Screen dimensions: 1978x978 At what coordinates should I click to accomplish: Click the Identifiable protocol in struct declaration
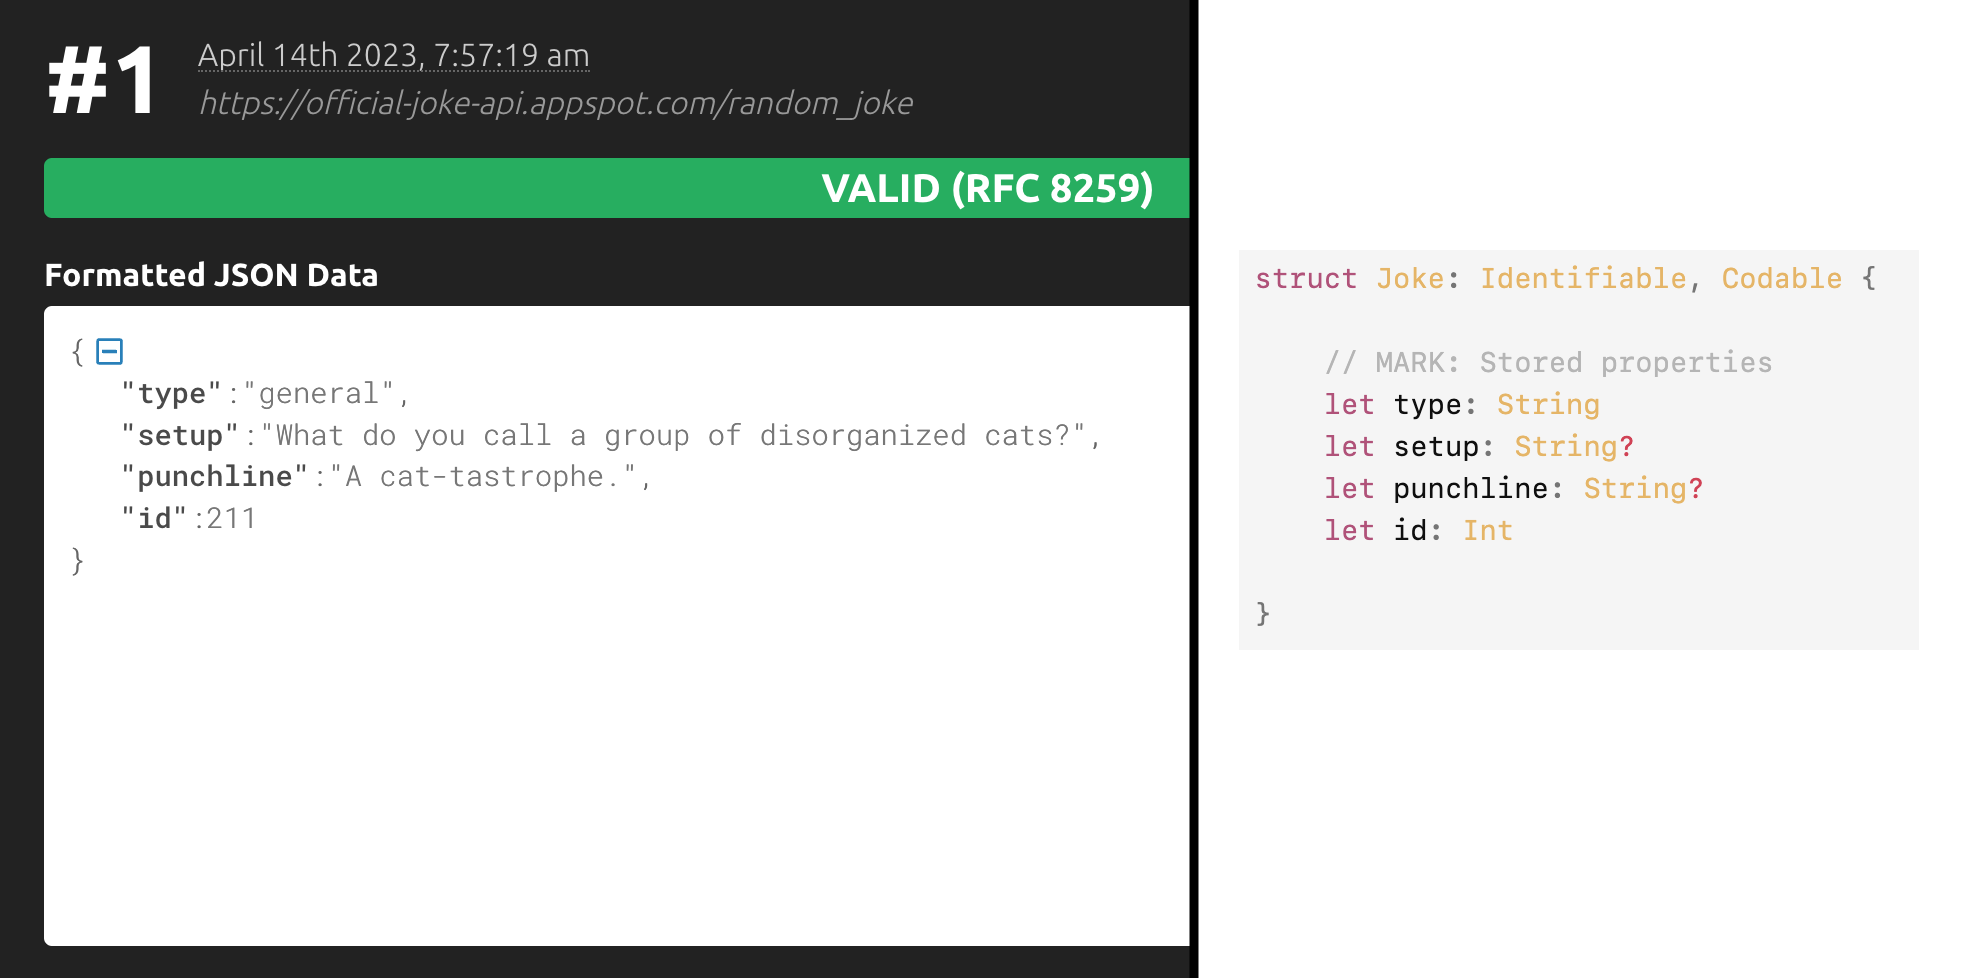[1583, 279]
